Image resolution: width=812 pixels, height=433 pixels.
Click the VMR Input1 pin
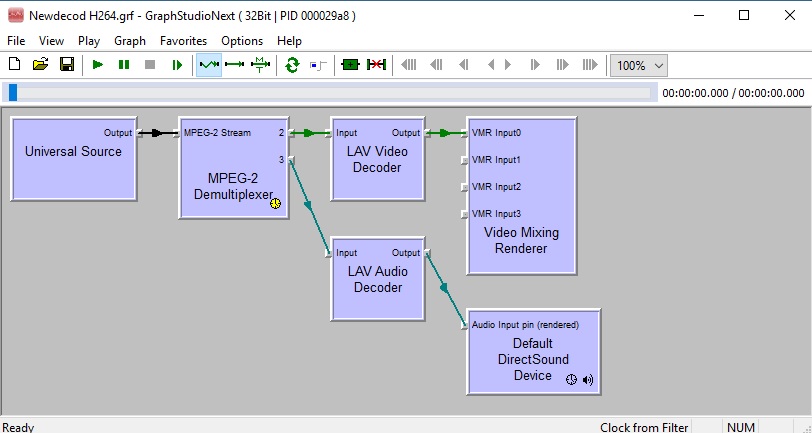pos(465,160)
